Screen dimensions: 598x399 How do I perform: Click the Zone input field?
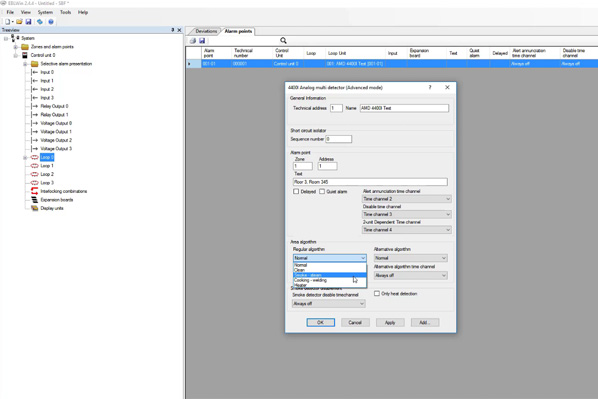coord(303,166)
